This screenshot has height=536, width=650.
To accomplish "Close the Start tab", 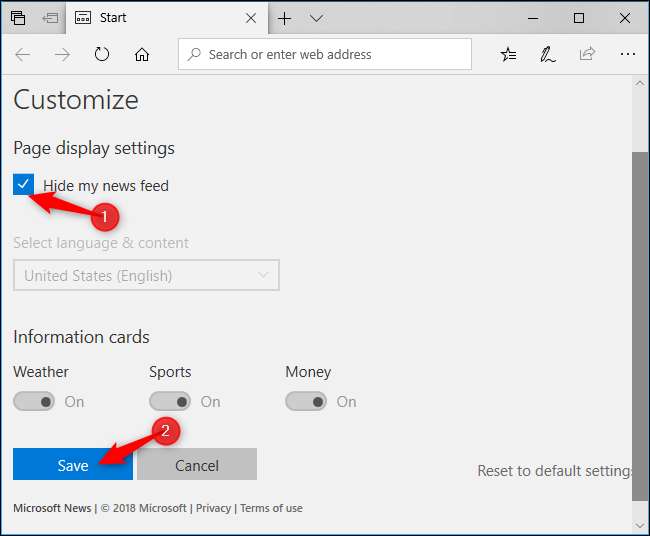I will click(251, 18).
